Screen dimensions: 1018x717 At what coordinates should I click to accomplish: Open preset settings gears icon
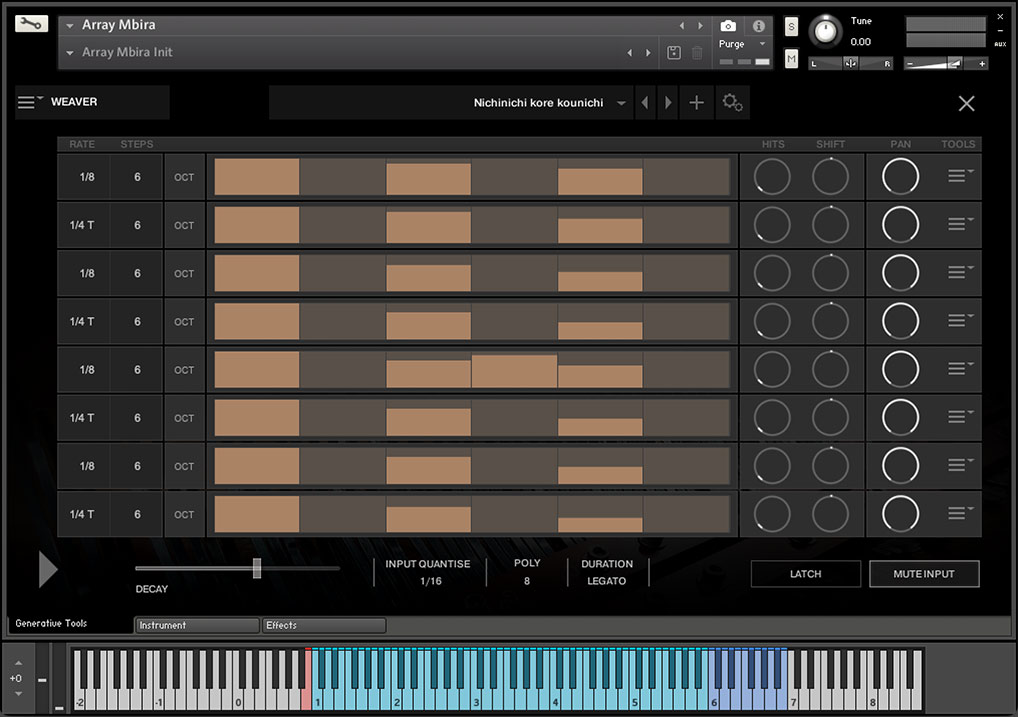(x=732, y=103)
